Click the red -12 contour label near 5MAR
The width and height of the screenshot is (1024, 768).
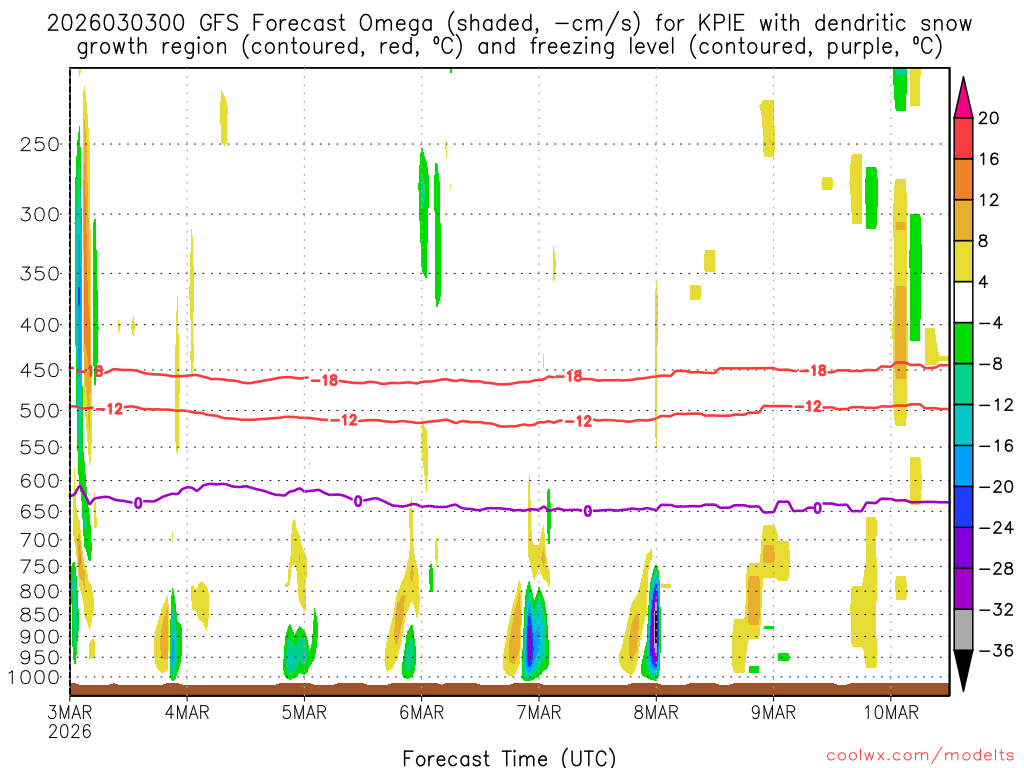[x=346, y=420]
